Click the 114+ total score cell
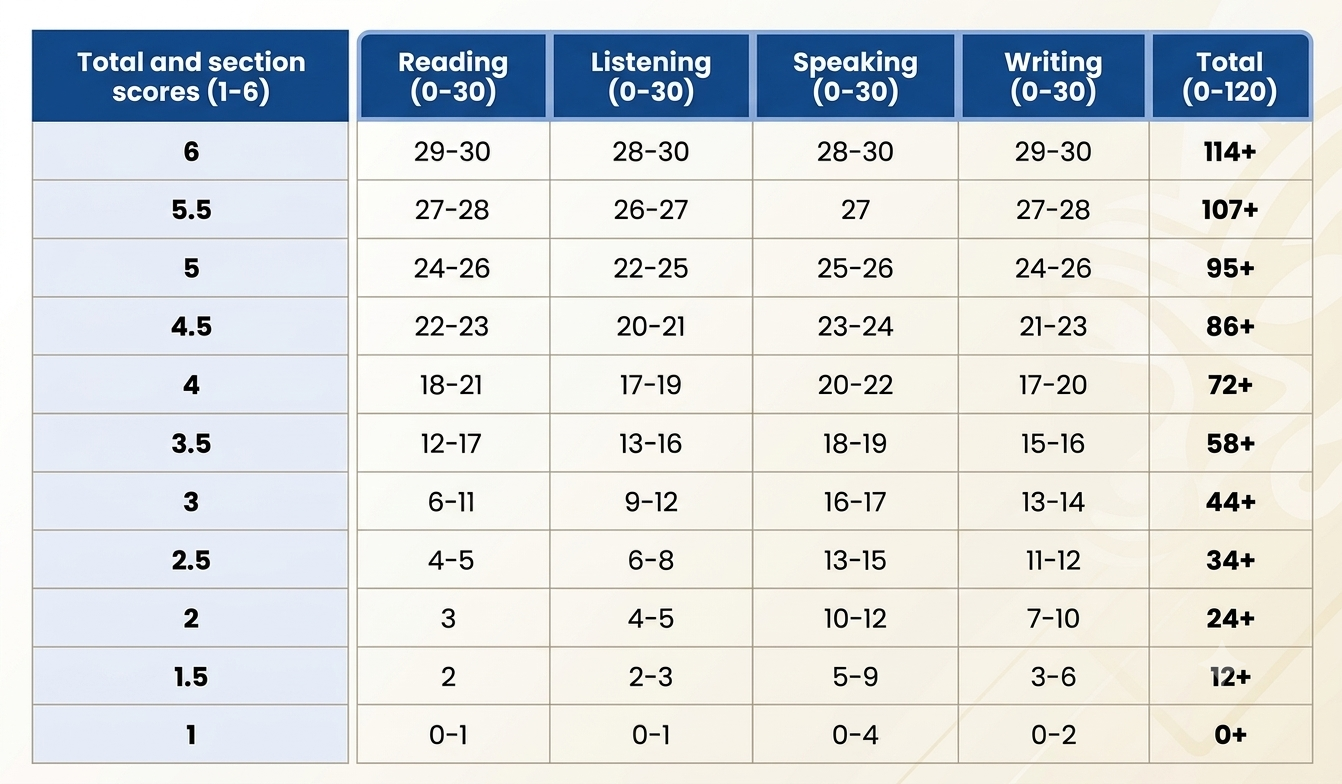Image resolution: width=1342 pixels, height=784 pixels. click(x=1230, y=151)
